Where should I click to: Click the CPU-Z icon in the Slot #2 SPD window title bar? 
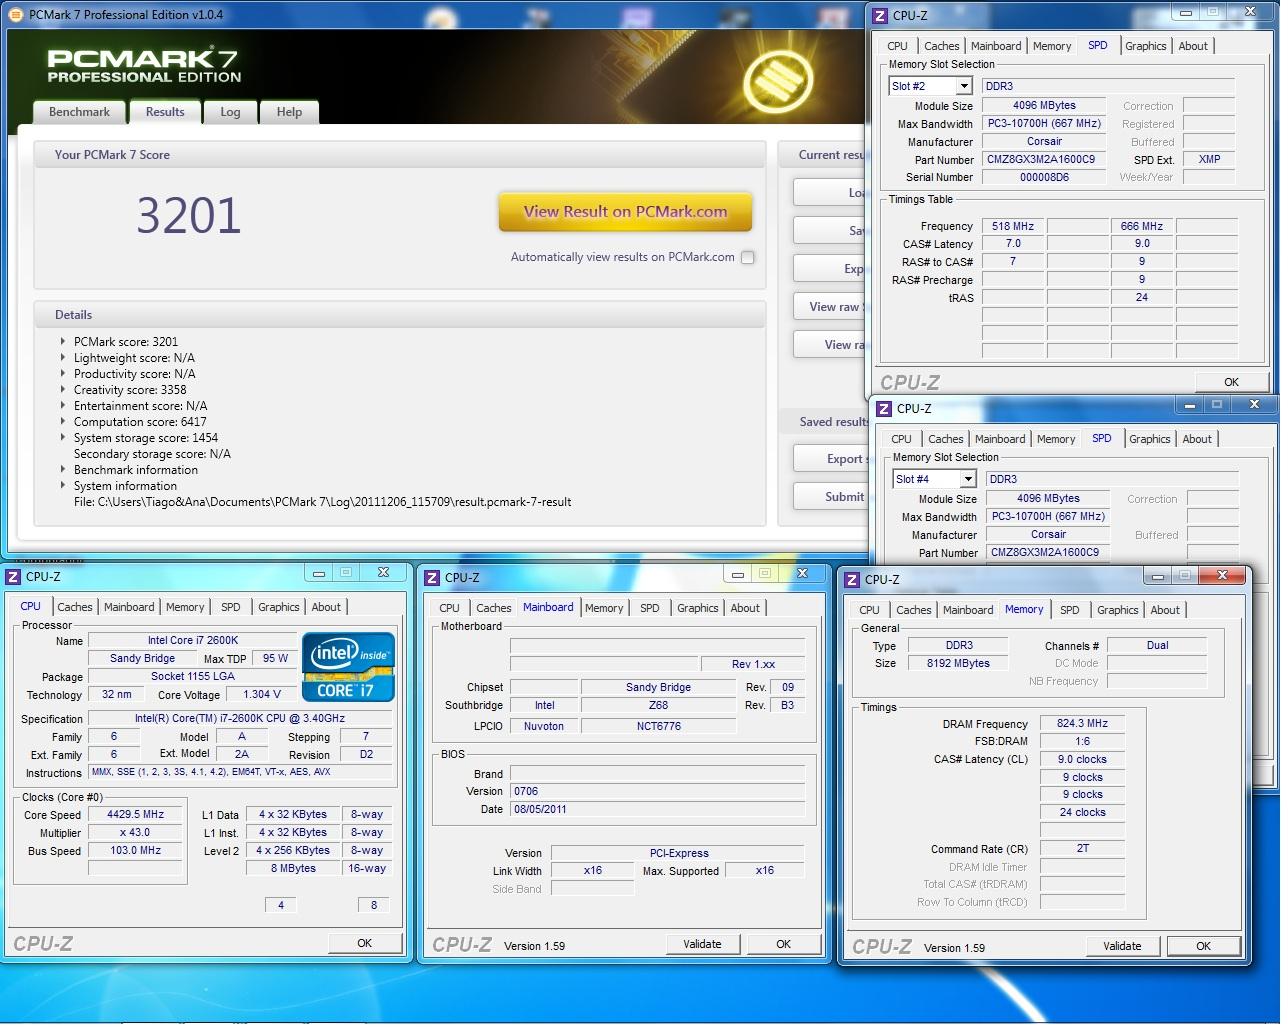tap(880, 15)
